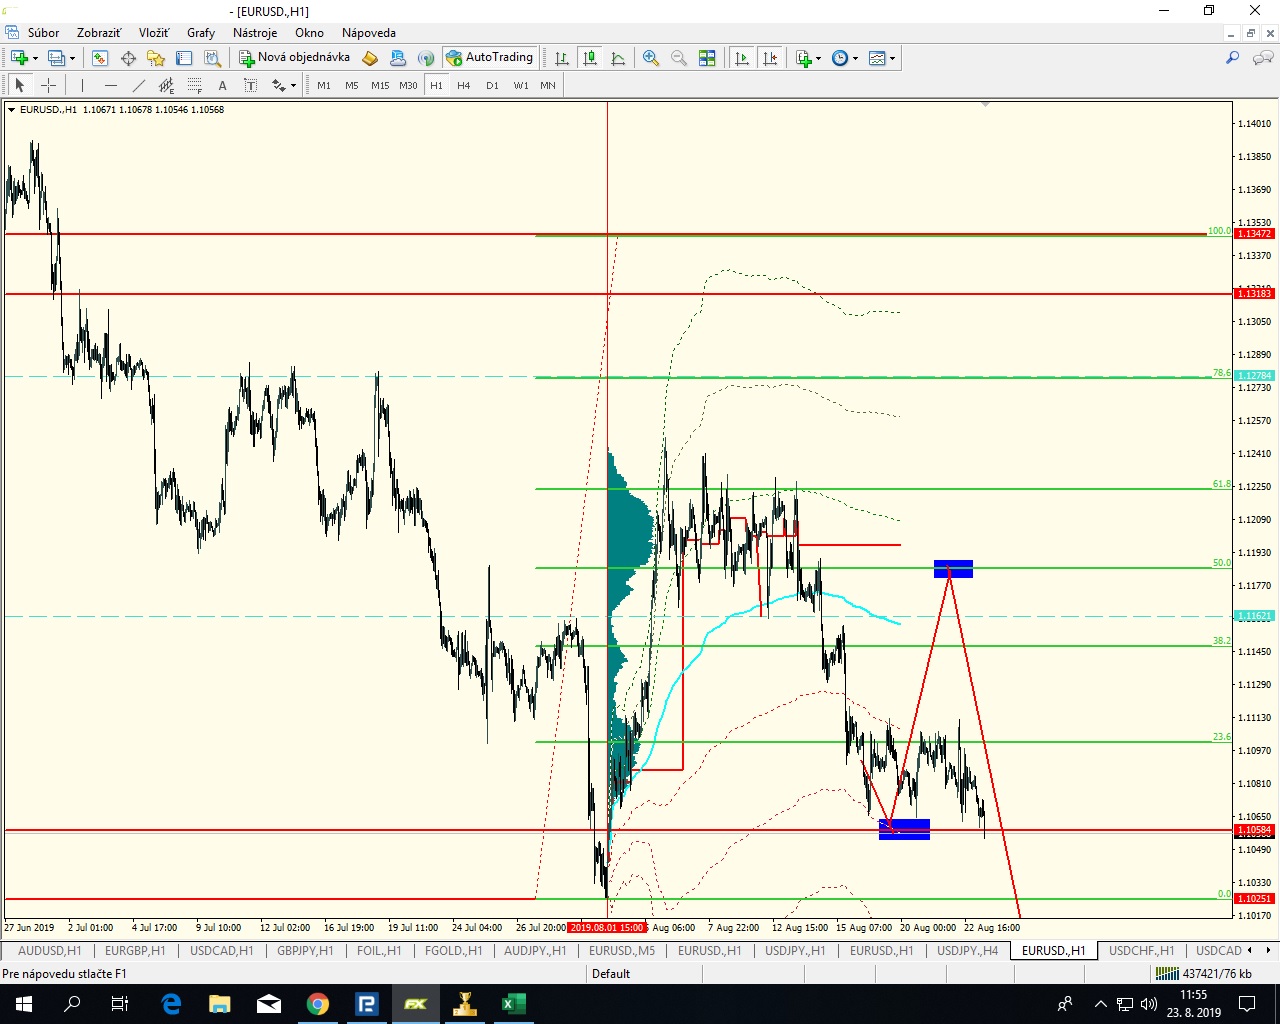Click the zoom out magnifier
1280x1024 pixels.
coord(679,58)
